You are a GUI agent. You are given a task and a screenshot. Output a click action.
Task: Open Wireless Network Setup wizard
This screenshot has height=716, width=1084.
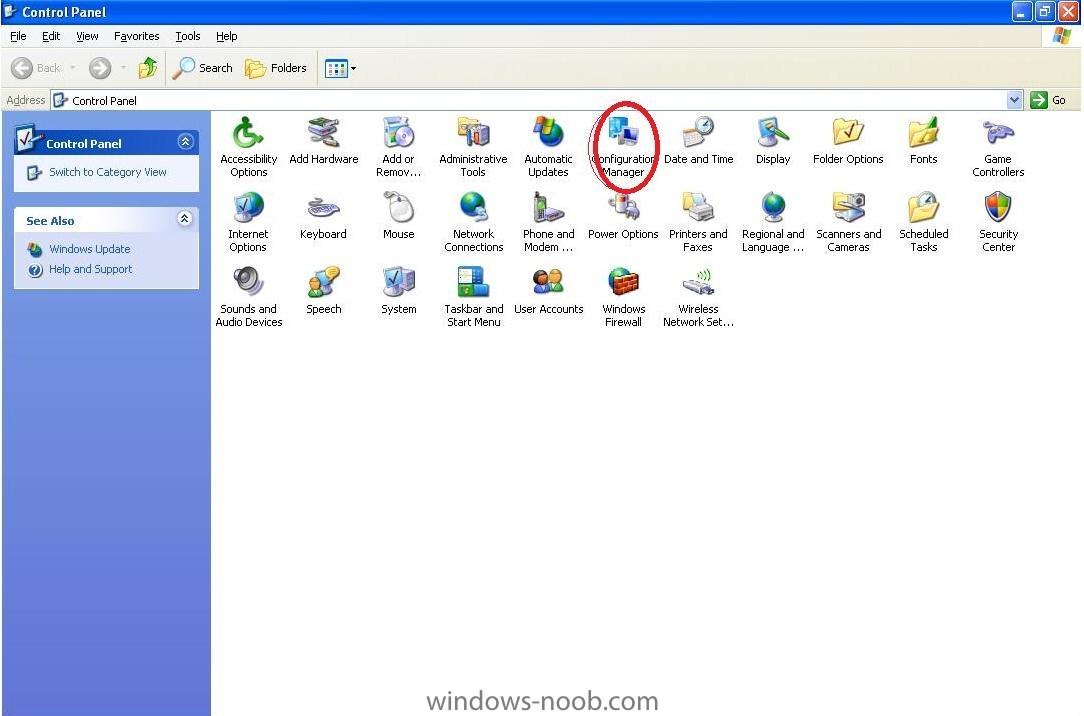point(698,297)
